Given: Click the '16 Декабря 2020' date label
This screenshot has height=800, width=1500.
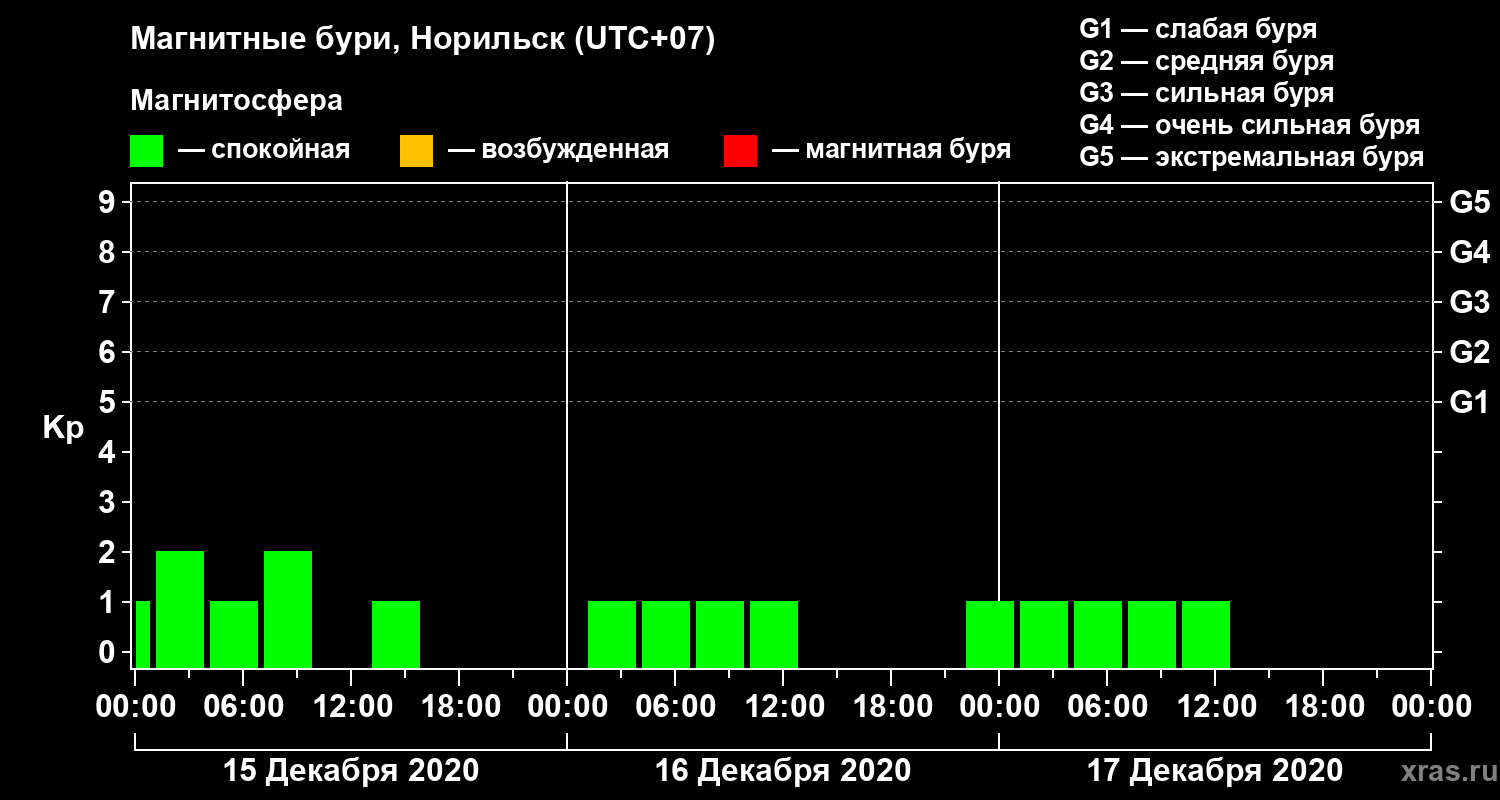Looking at the screenshot, I should 783,771.
